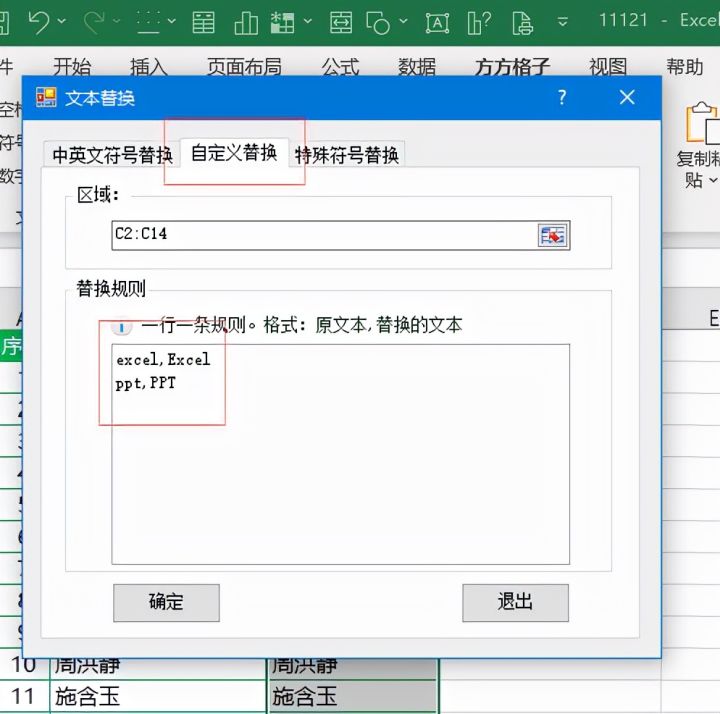Viewport: 720px width, 714px height.
Task: Close the 文本替换 dialog with X
Action: (627, 97)
